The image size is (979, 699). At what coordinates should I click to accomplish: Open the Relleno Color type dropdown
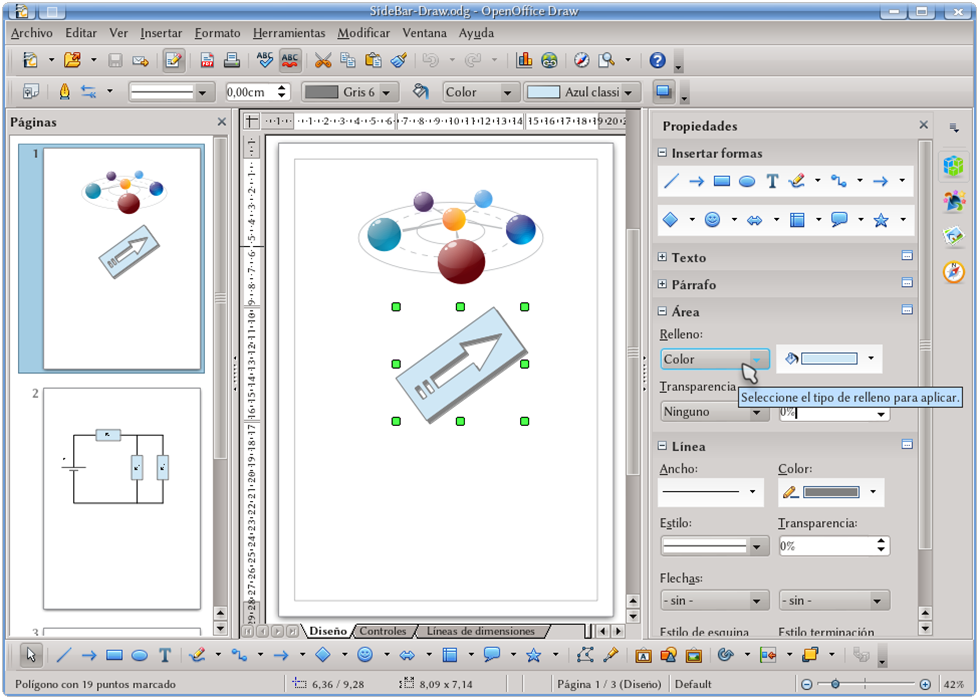point(714,359)
